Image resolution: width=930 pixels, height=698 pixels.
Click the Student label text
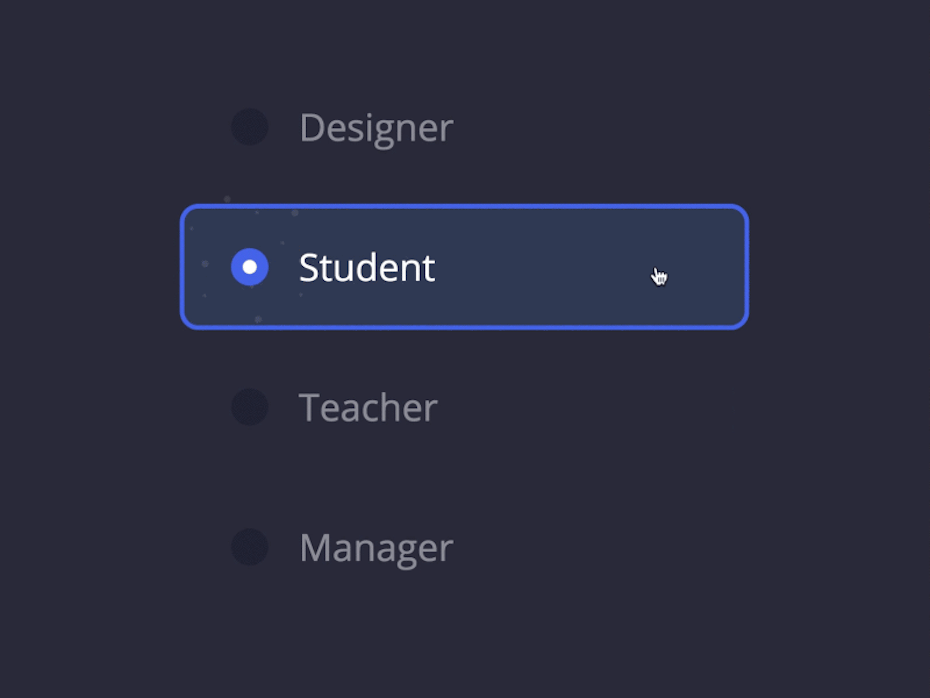[367, 268]
